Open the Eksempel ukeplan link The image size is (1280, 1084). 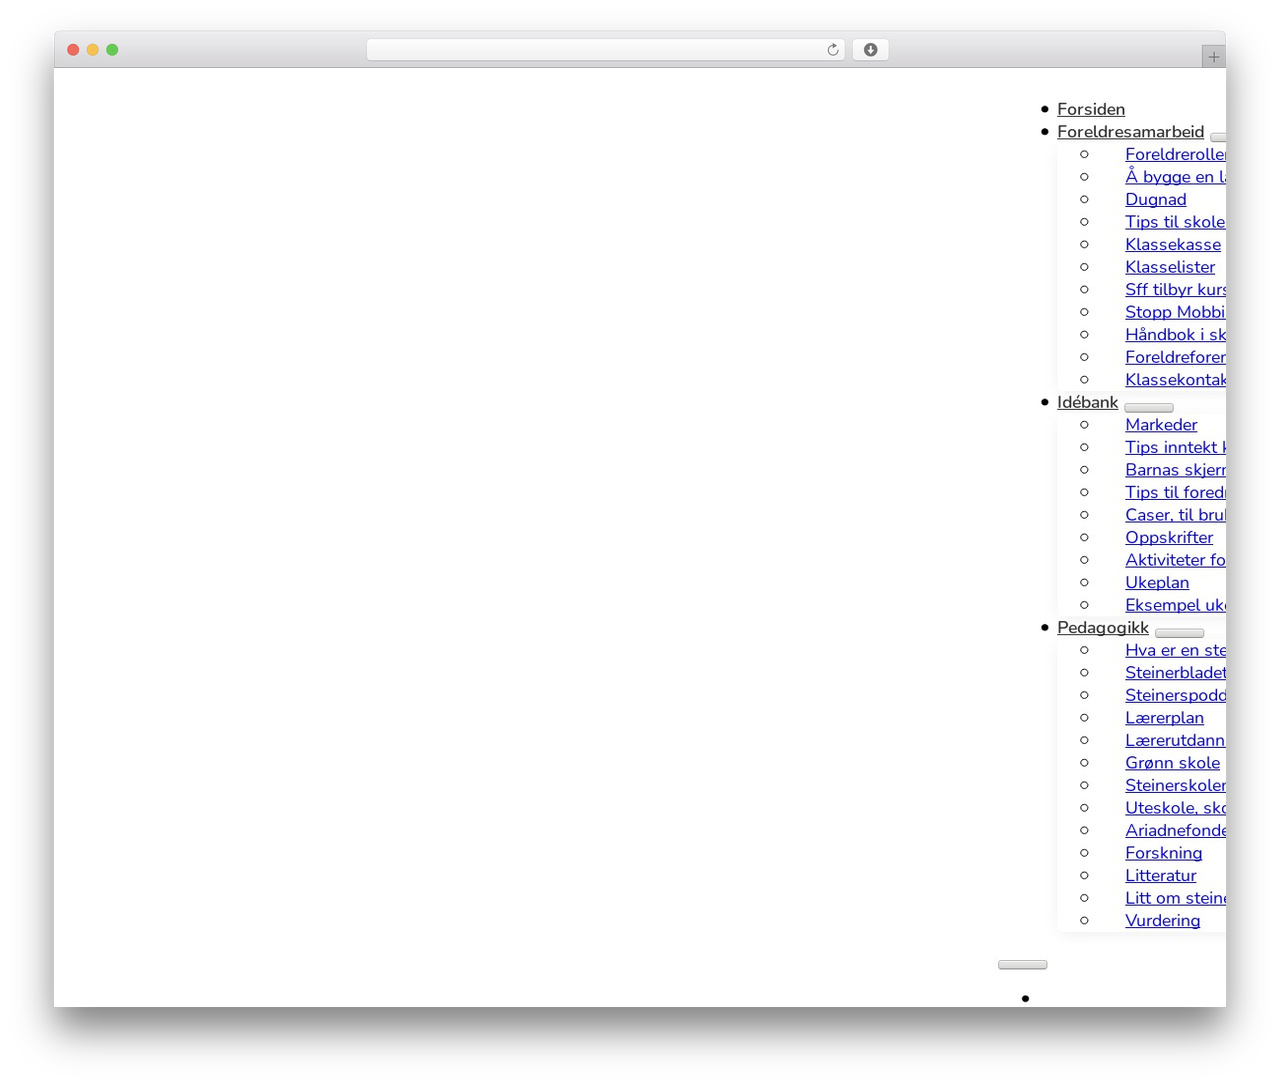point(1175,605)
